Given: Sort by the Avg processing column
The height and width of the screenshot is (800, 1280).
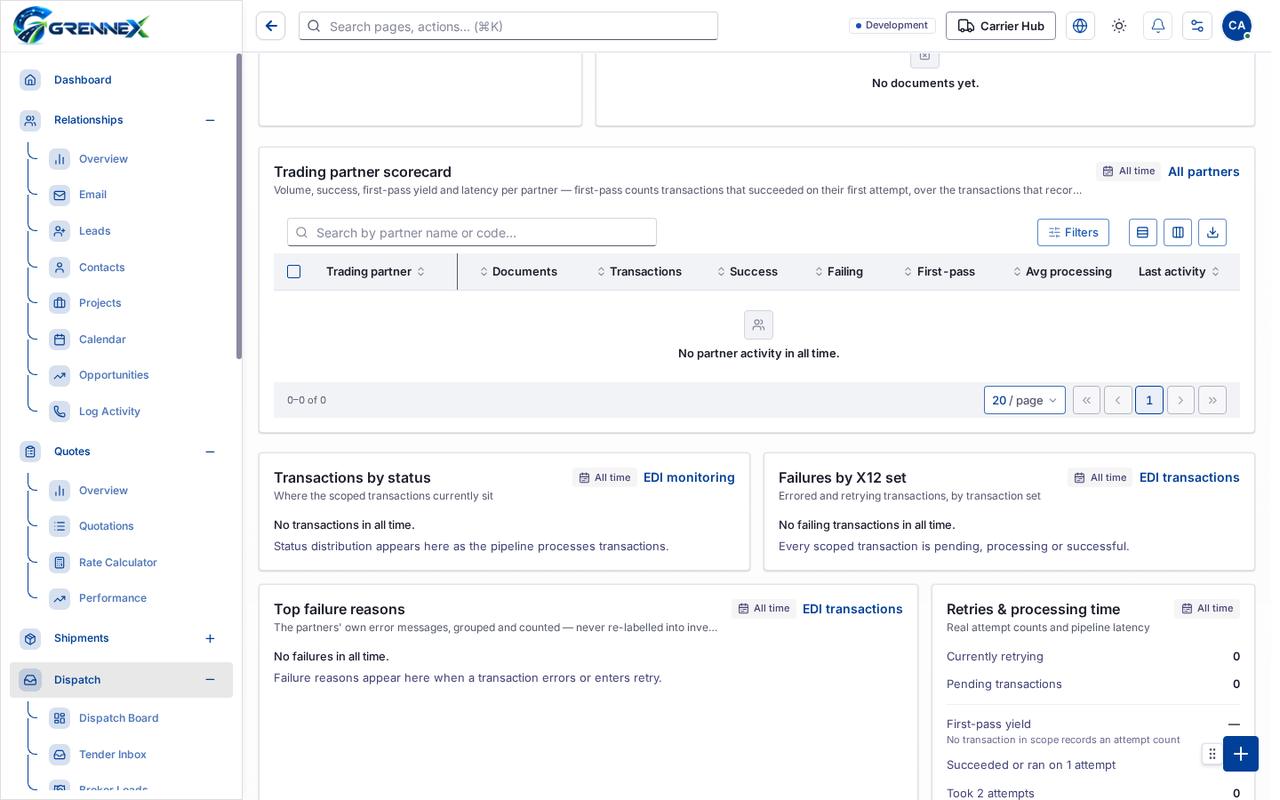Looking at the screenshot, I should tap(1062, 272).
